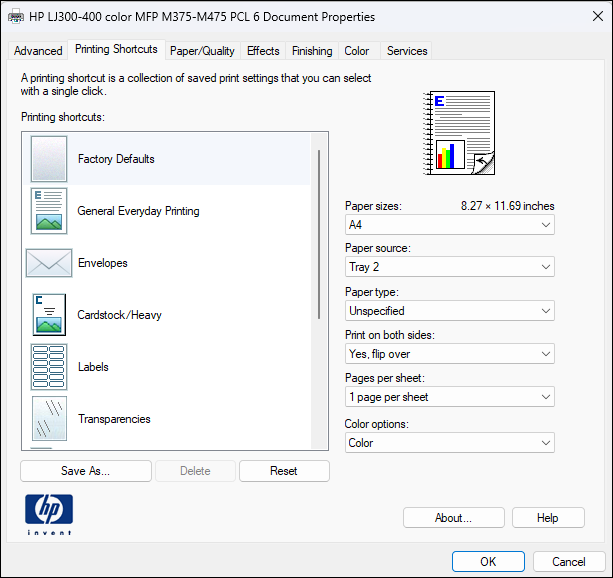Click the document preview image

(x=459, y=133)
